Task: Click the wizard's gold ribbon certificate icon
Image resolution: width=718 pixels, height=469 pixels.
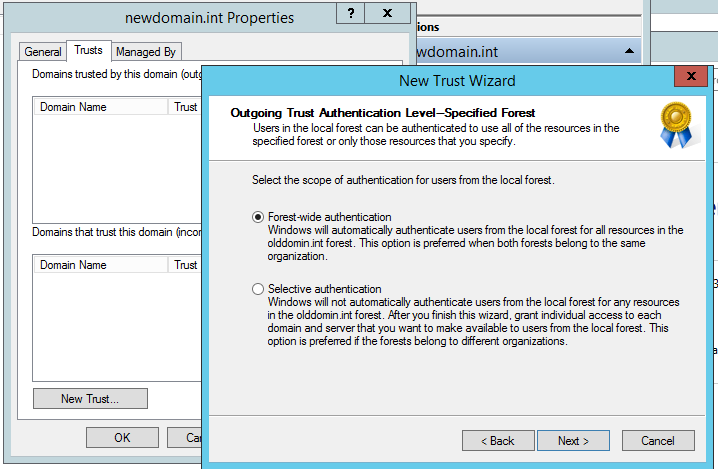Action: click(x=676, y=123)
